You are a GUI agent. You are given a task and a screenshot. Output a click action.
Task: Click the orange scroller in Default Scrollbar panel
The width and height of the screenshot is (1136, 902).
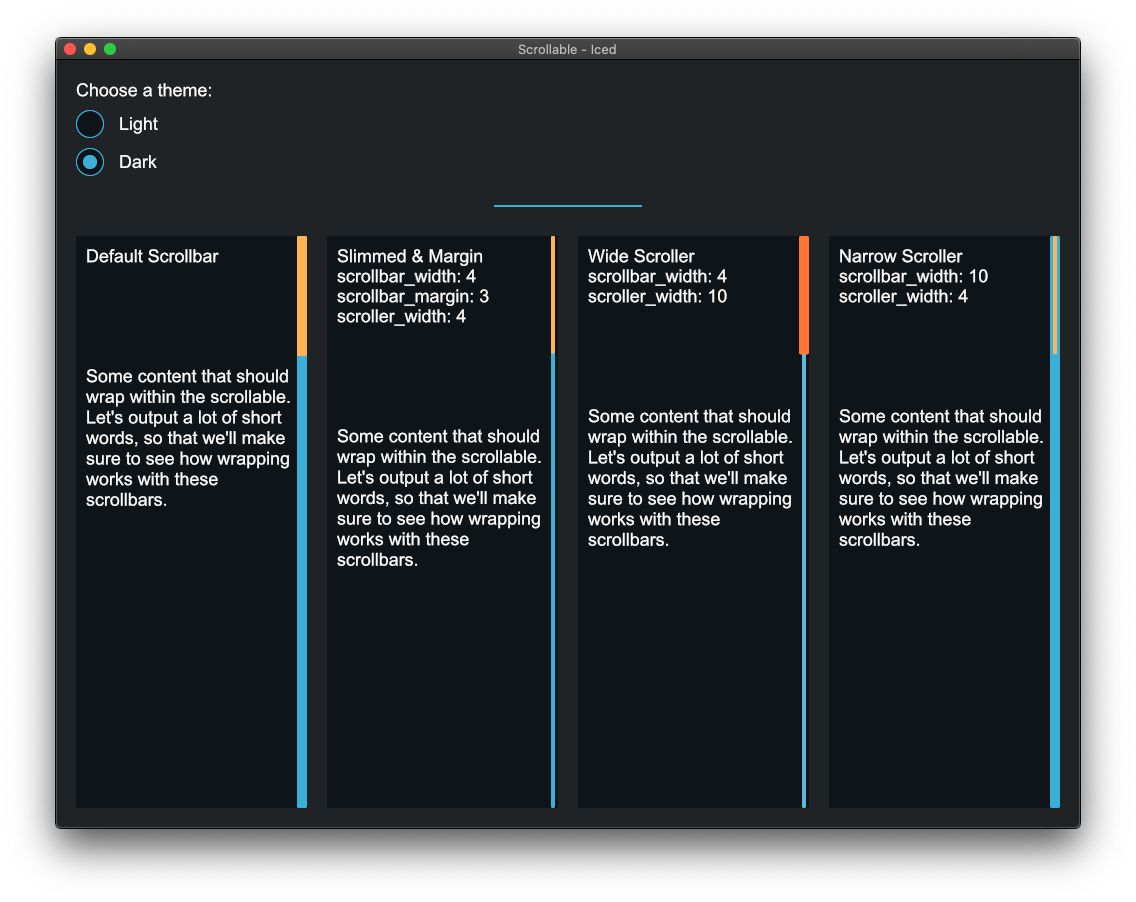(x=302, y=296)
